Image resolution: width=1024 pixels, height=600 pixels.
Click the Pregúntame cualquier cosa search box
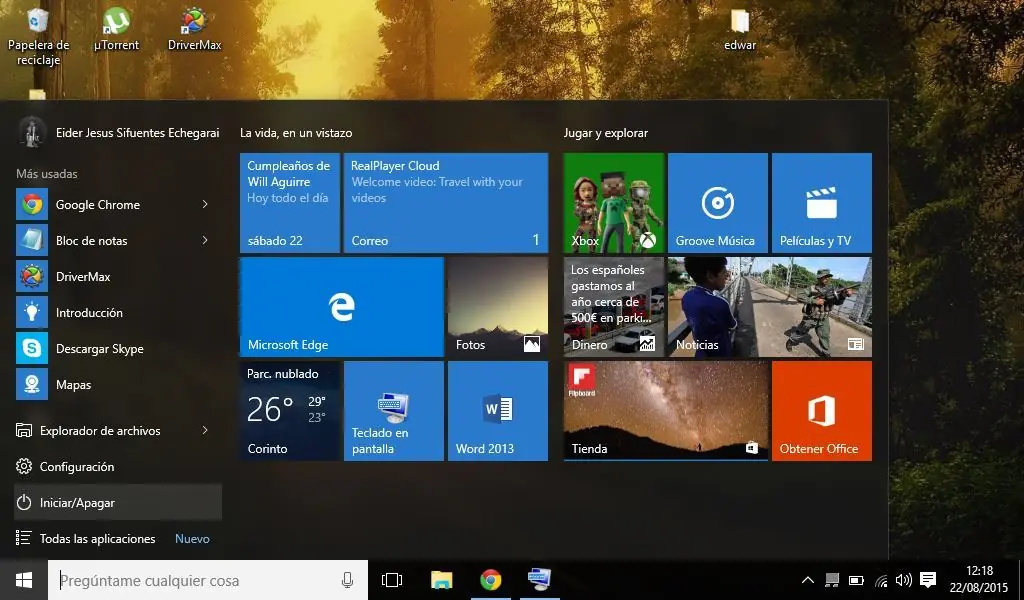point(208,580)
